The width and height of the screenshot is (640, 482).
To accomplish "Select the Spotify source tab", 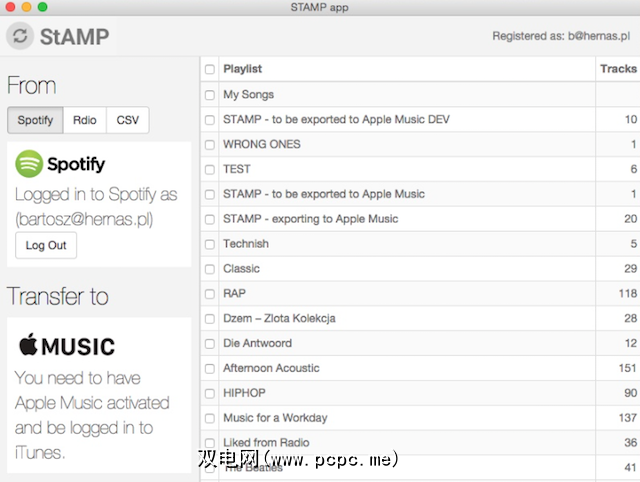I will click(x=35, y=120).
